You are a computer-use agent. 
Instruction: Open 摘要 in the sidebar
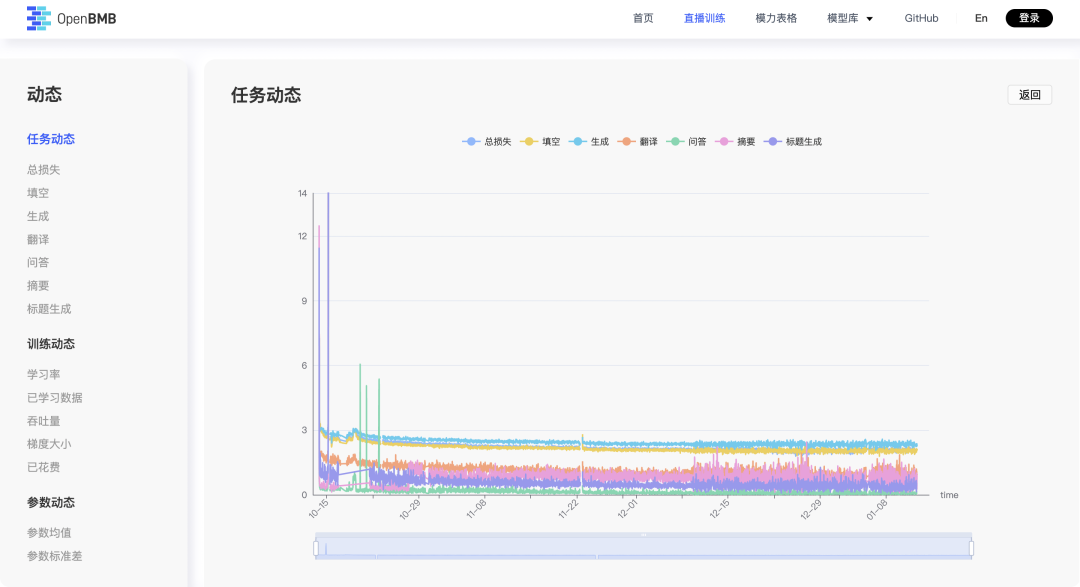click(38, 286)
